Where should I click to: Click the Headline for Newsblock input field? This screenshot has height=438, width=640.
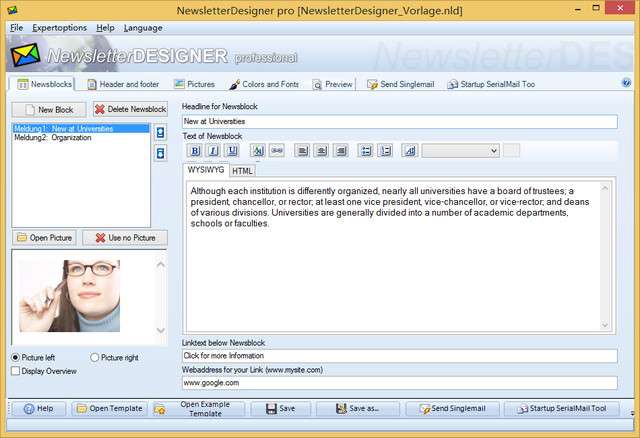coord(400,121)
